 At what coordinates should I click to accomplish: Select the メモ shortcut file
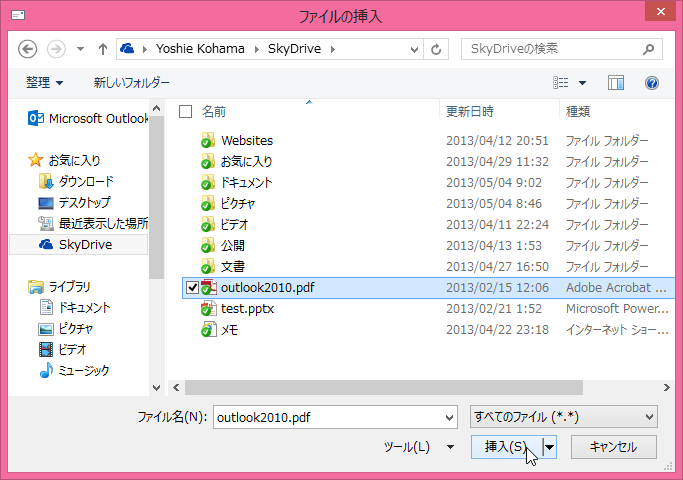coord(230,330)
